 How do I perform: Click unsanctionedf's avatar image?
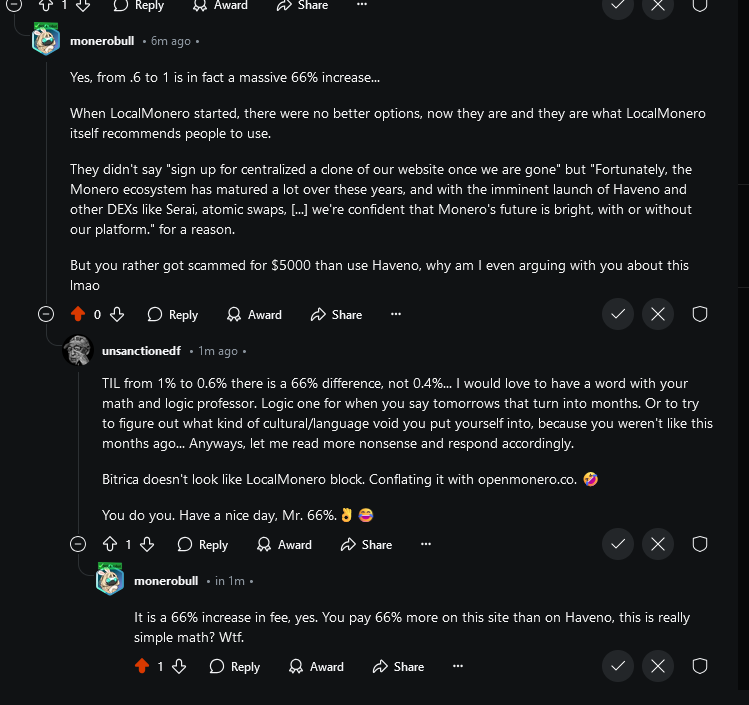[x=78, y=351]
